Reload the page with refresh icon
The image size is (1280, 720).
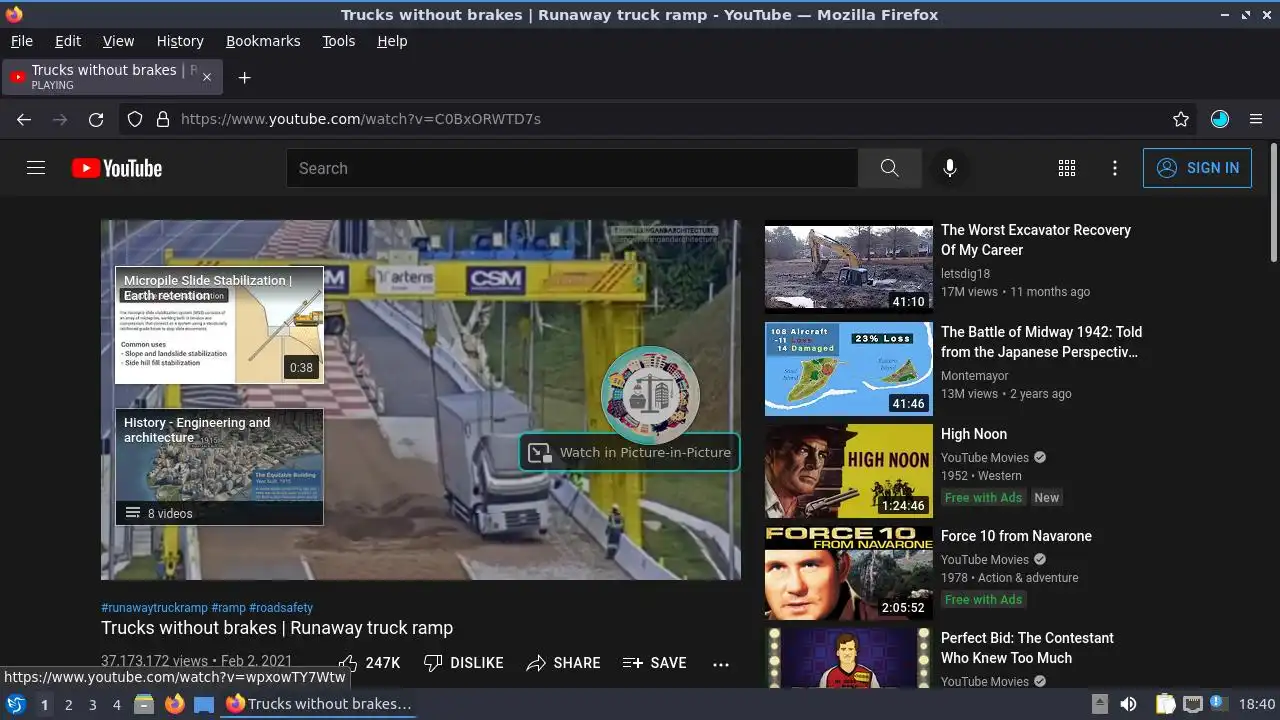click(x=96, y=119)
